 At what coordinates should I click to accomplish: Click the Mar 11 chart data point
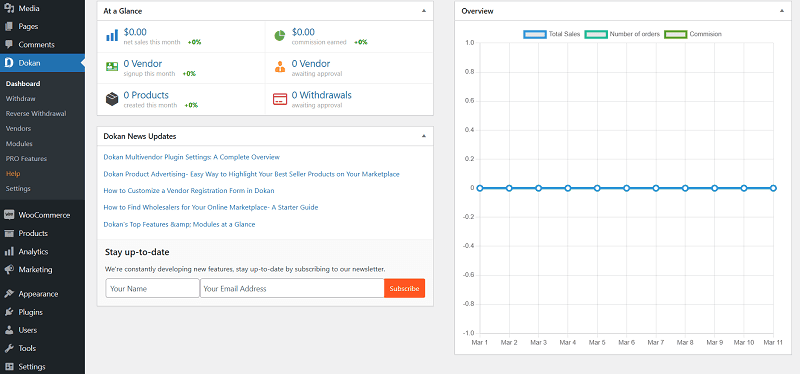[773, 188]
